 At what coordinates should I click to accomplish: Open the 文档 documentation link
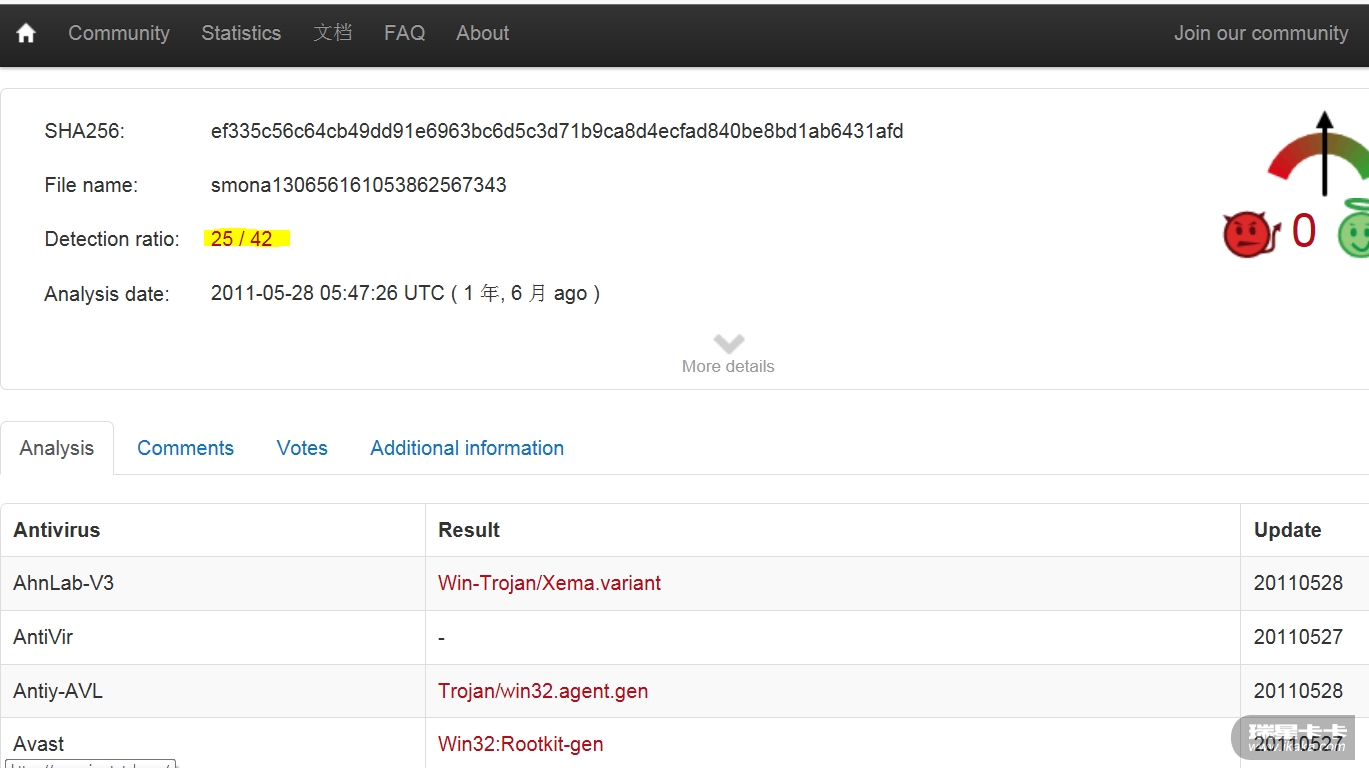[x=332, y=33]
